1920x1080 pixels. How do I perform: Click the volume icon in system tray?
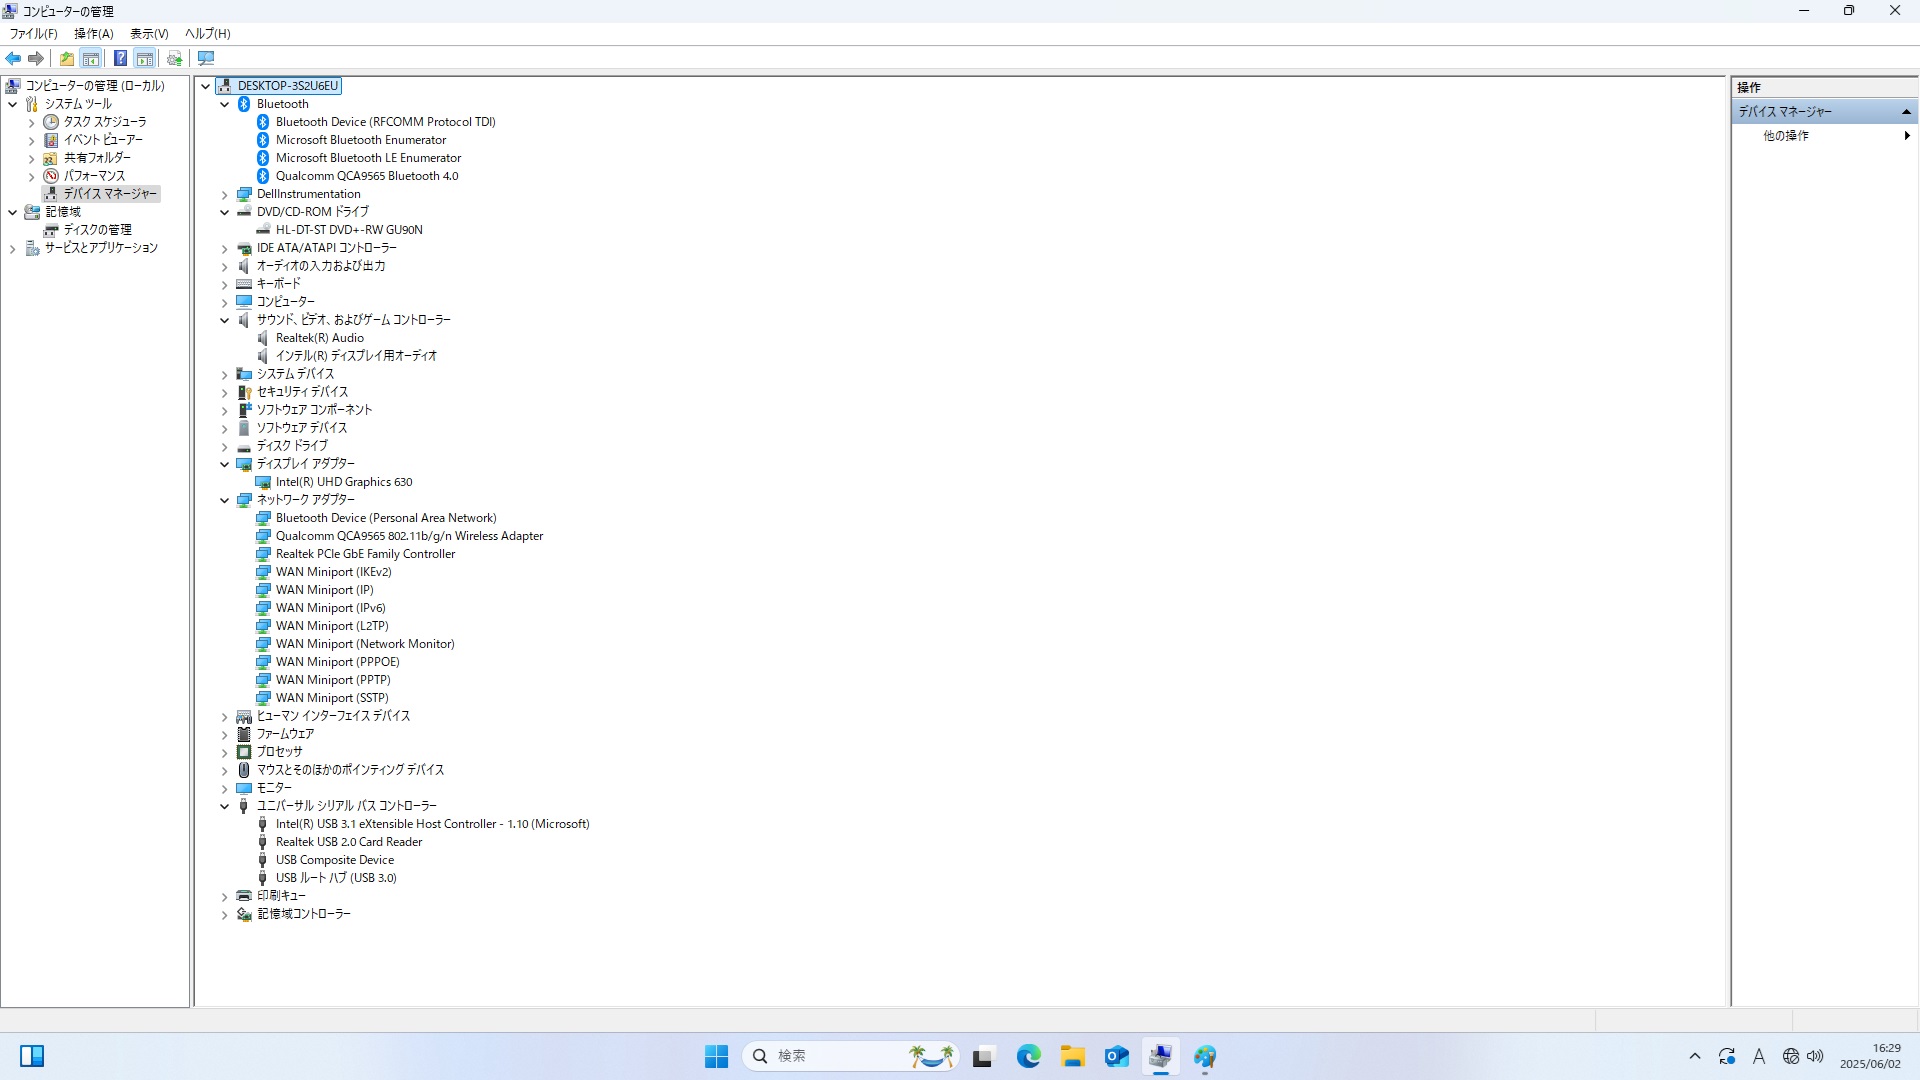coord(1815,1056)
